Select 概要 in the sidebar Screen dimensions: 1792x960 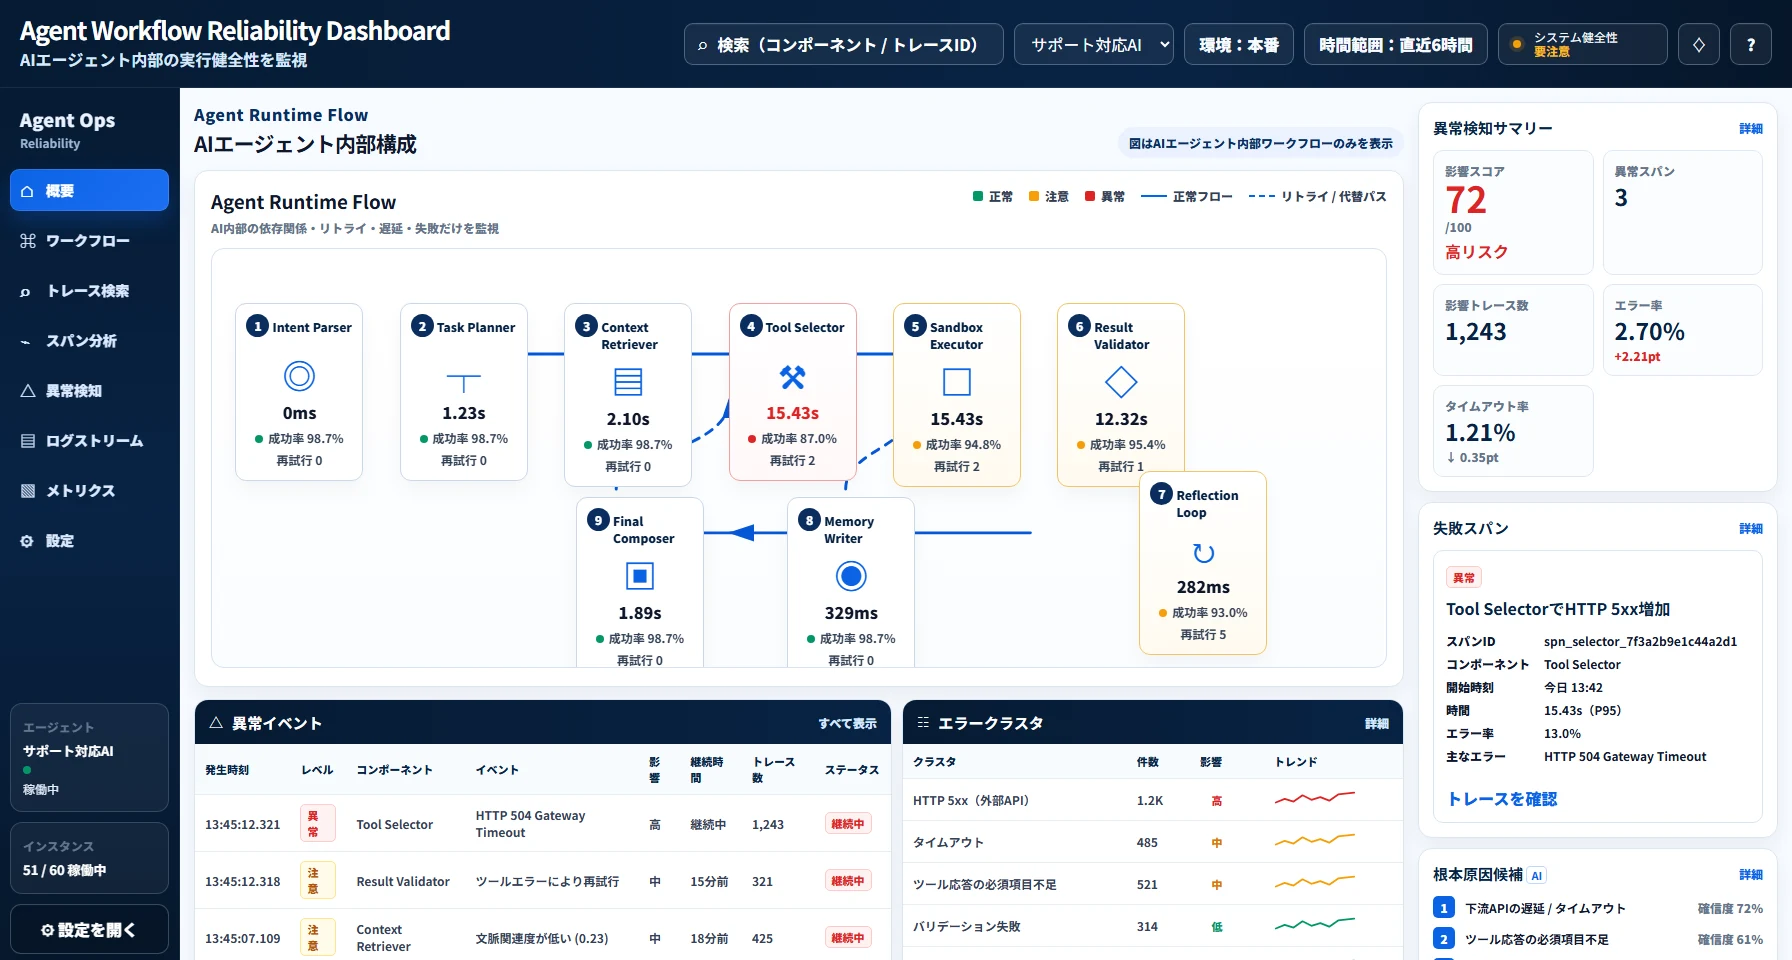89,190
